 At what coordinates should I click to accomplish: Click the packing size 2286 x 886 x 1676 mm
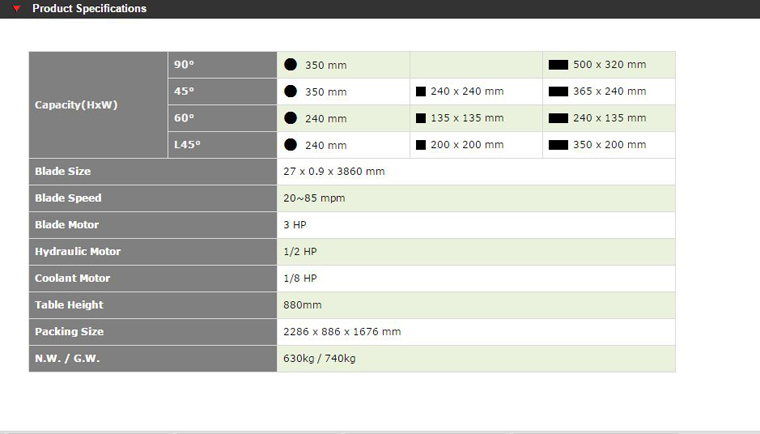342,332
